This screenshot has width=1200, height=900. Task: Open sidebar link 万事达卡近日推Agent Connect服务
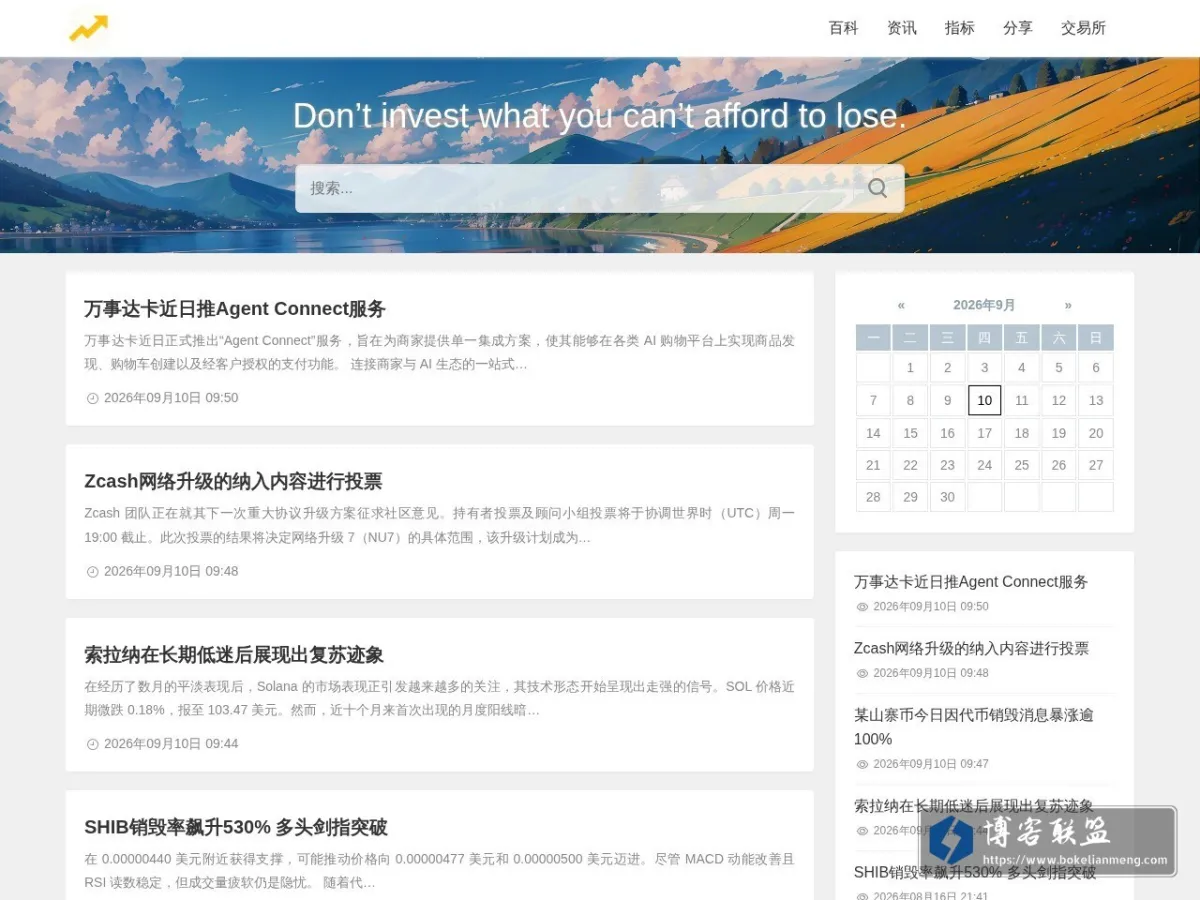point(971,582)
